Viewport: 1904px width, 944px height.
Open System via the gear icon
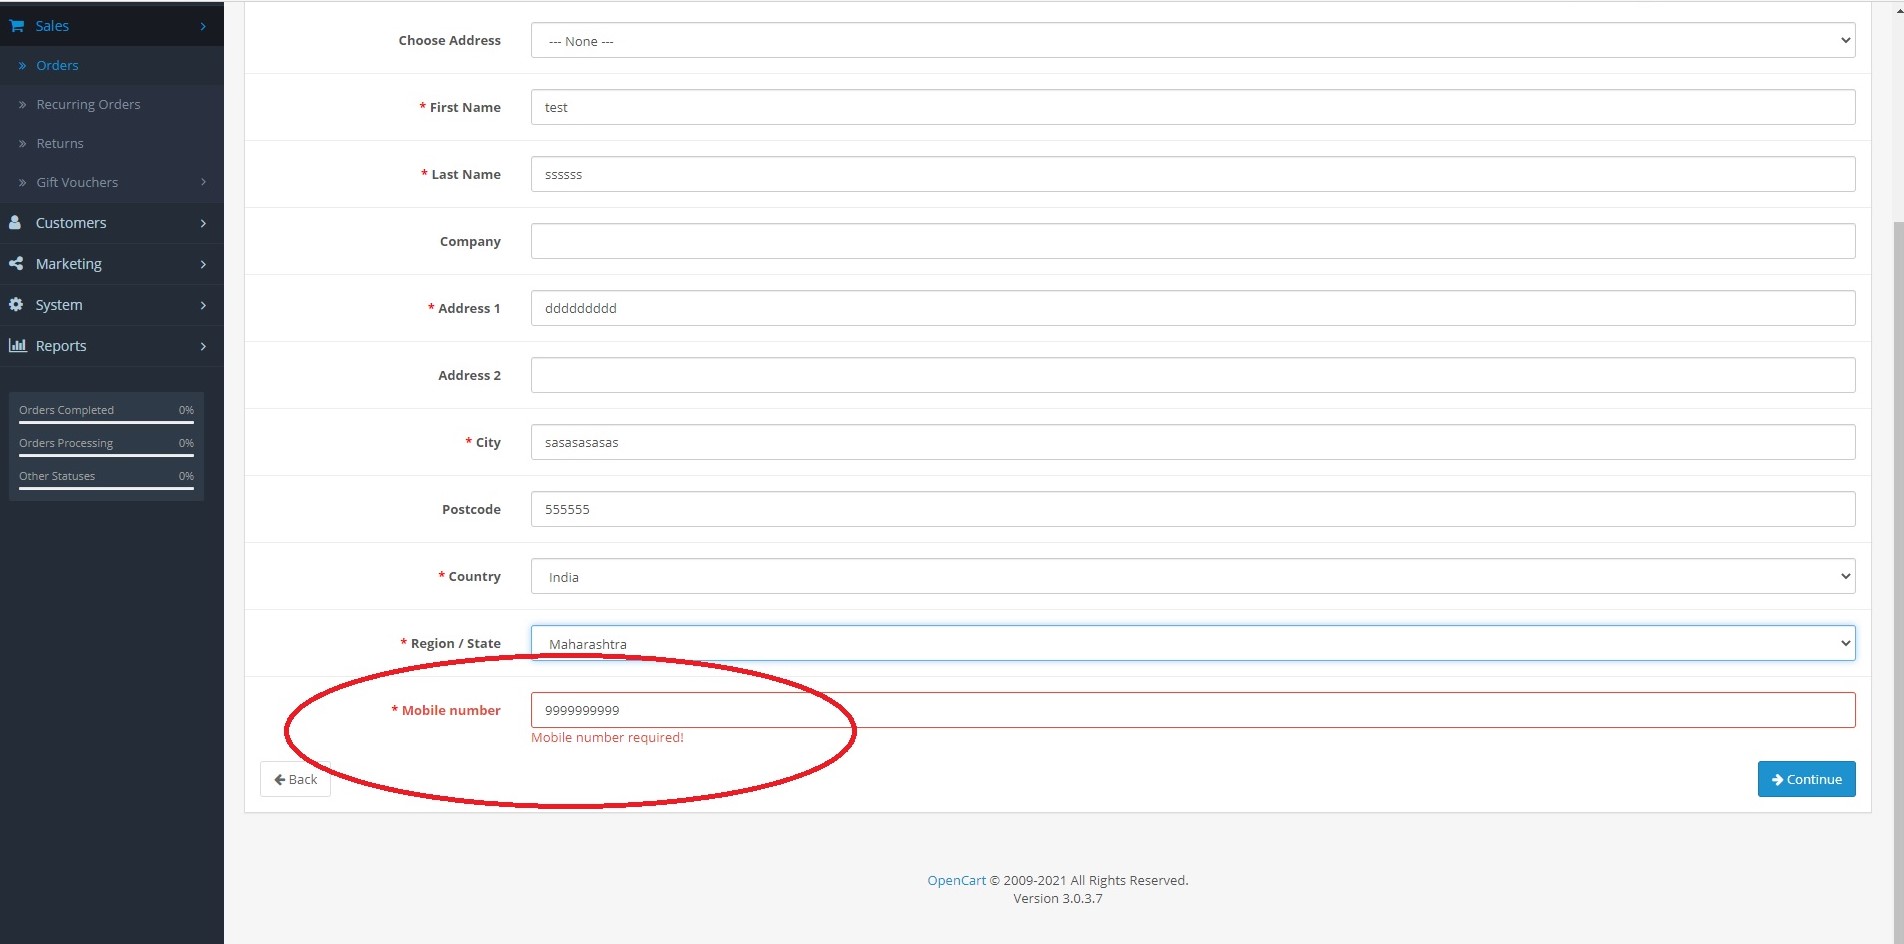(x=15, y=304)
